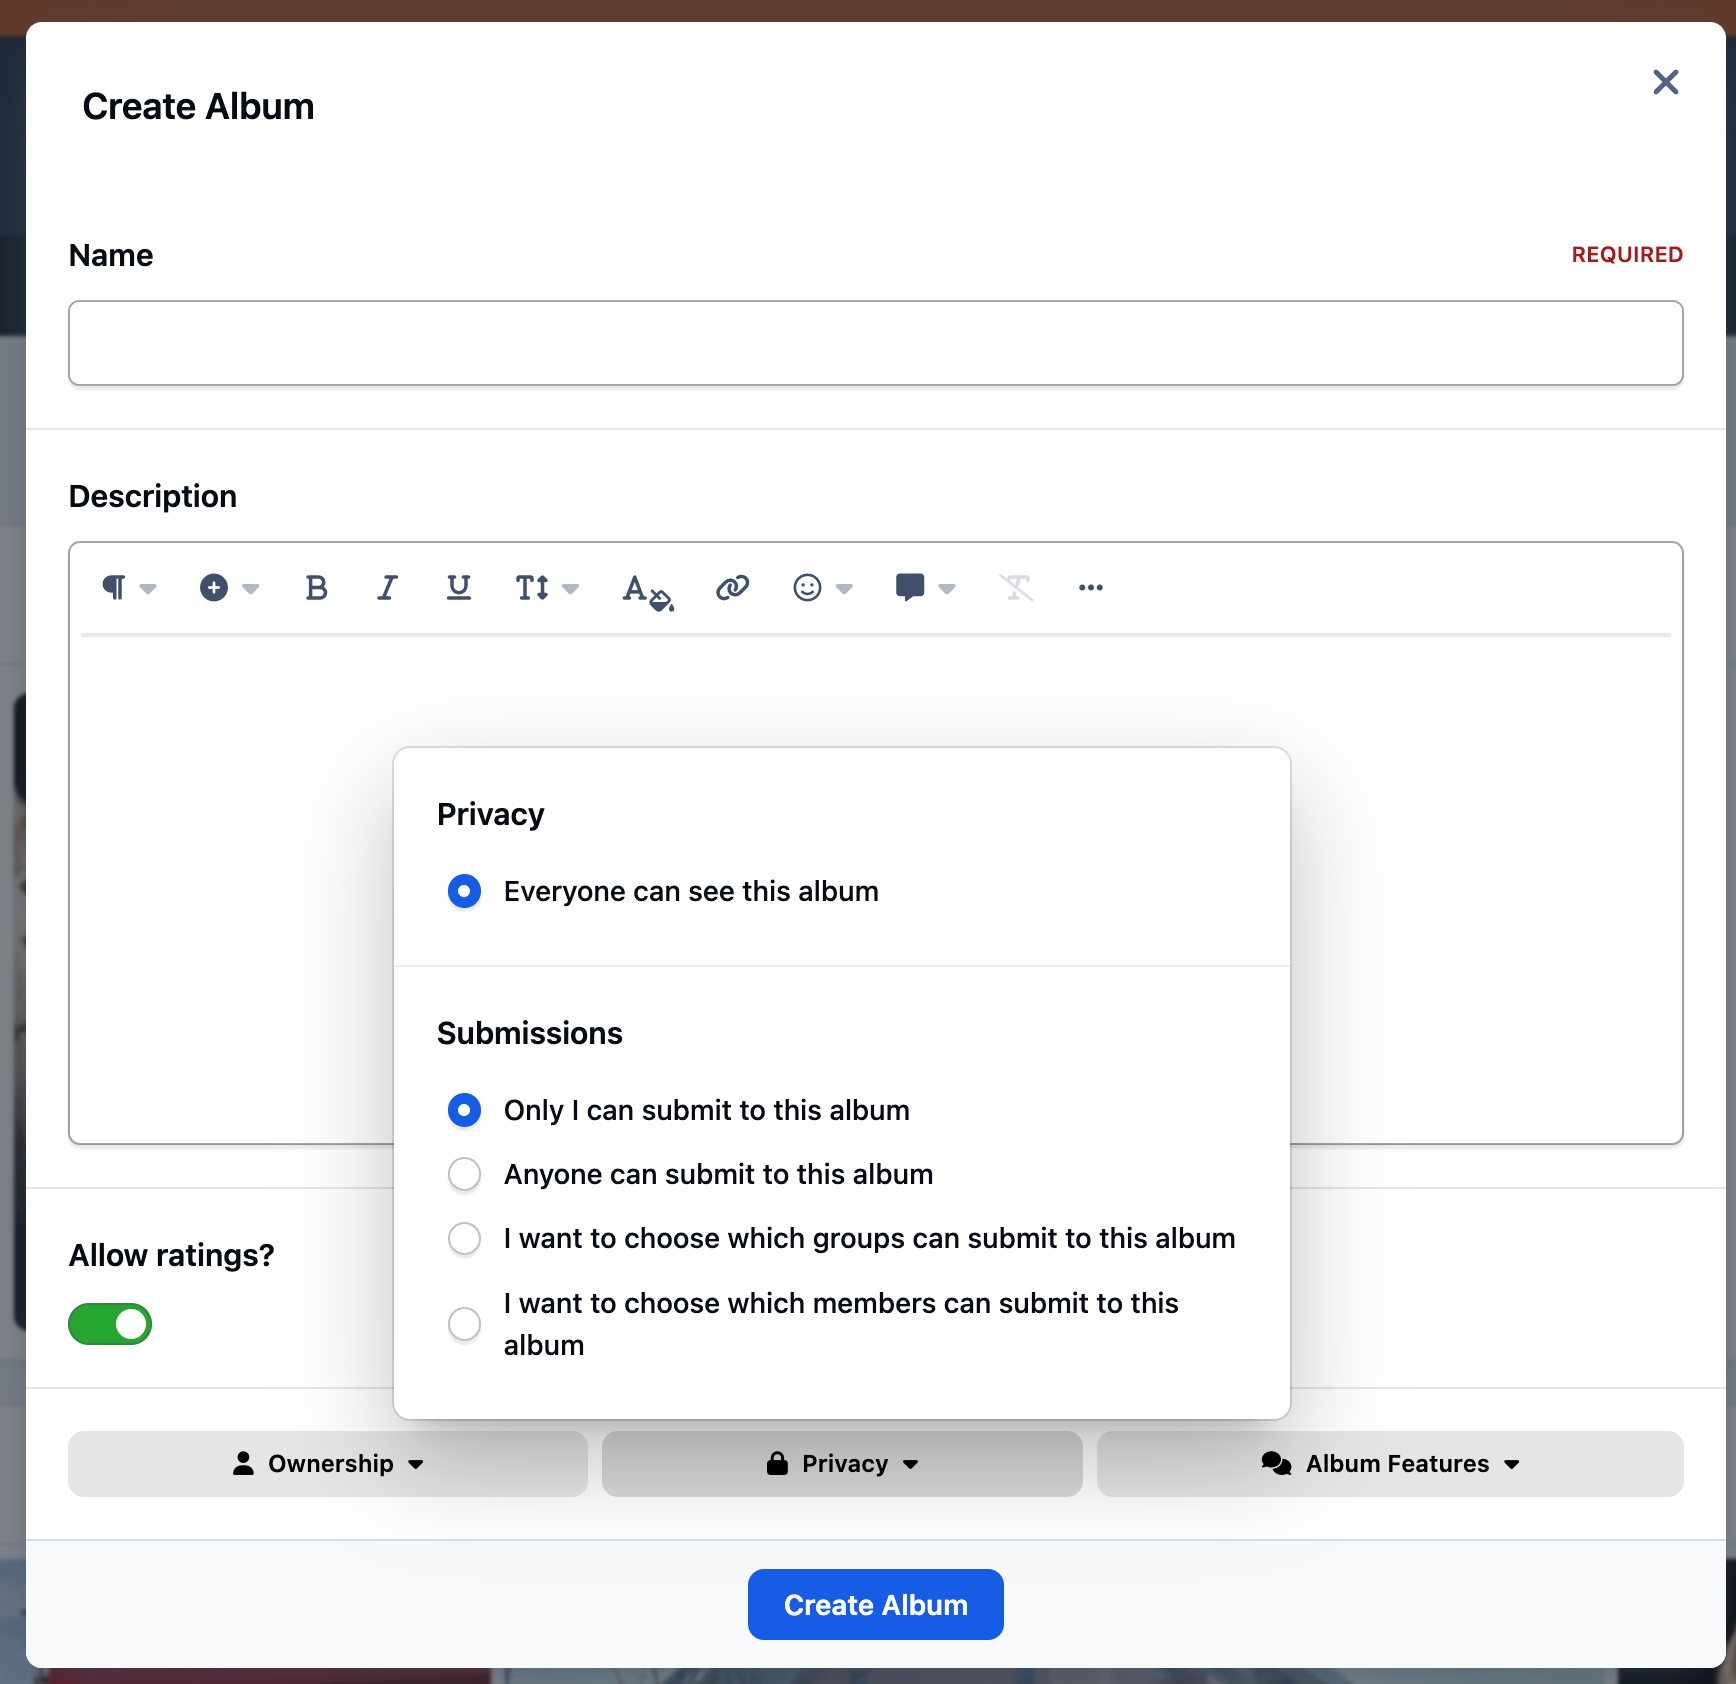This screenshot has height=1684, width=1736.
Task: Click the chat bubbles icon on Album Features
Action: tap(1276, 1464)
